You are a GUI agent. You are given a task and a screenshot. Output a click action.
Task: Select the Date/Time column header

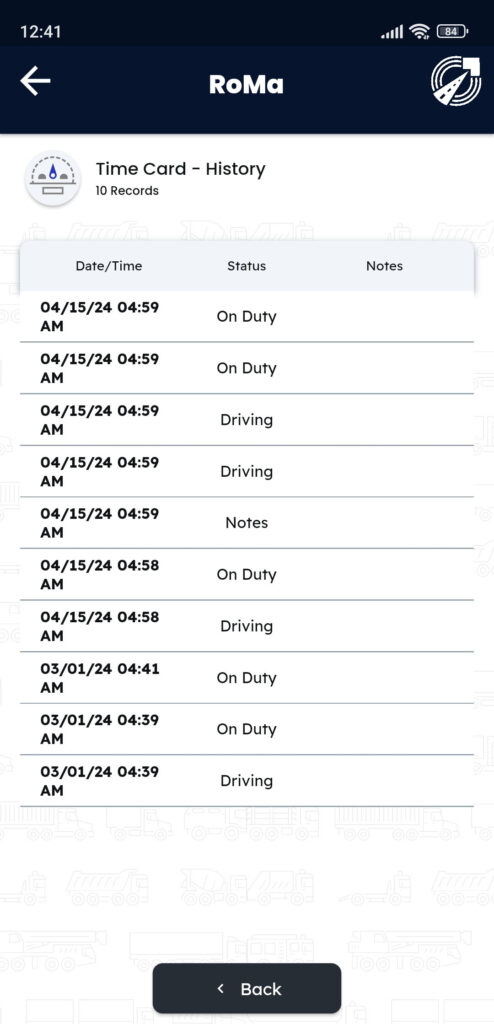108,266
